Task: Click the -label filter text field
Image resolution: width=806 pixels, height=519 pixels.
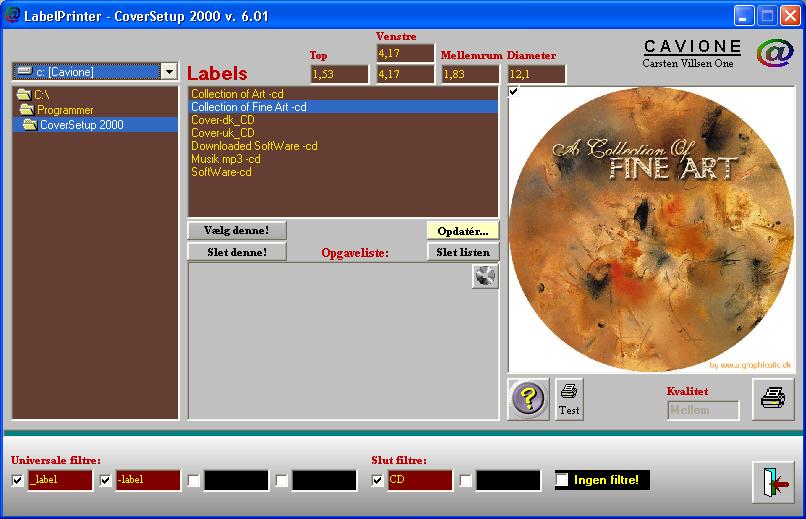Action: click(x=148, y=480)
